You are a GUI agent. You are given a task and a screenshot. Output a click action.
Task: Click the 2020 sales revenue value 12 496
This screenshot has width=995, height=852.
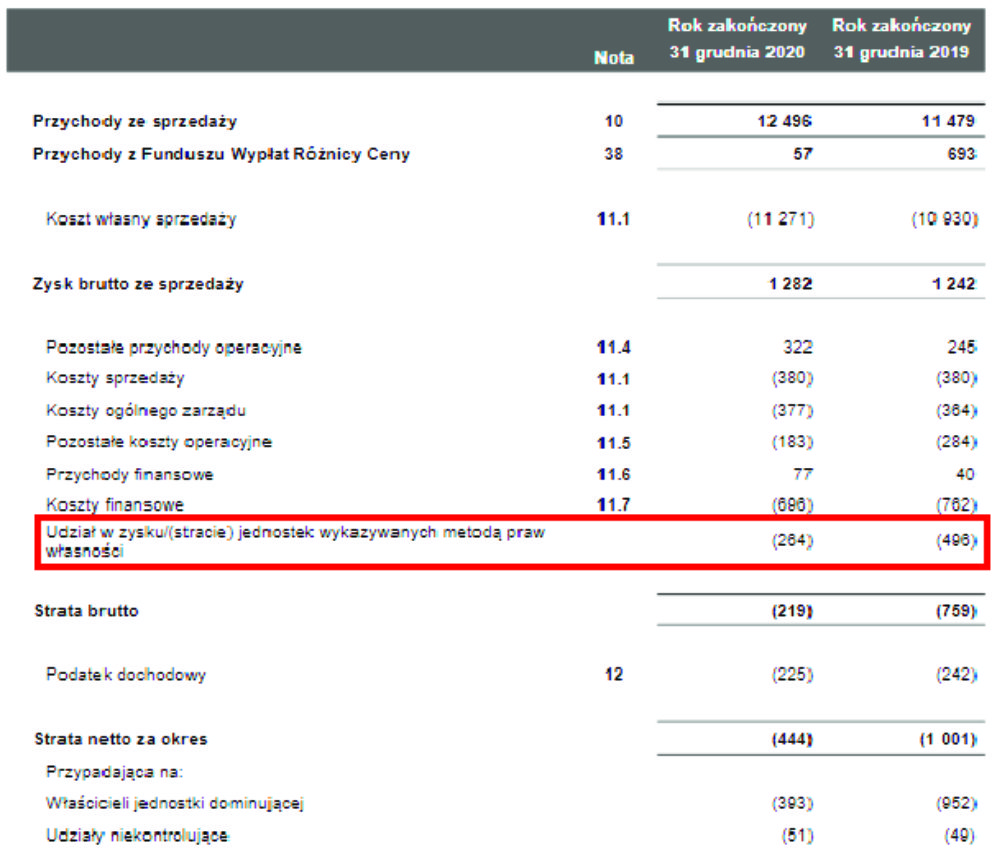[x=784, y=121]
